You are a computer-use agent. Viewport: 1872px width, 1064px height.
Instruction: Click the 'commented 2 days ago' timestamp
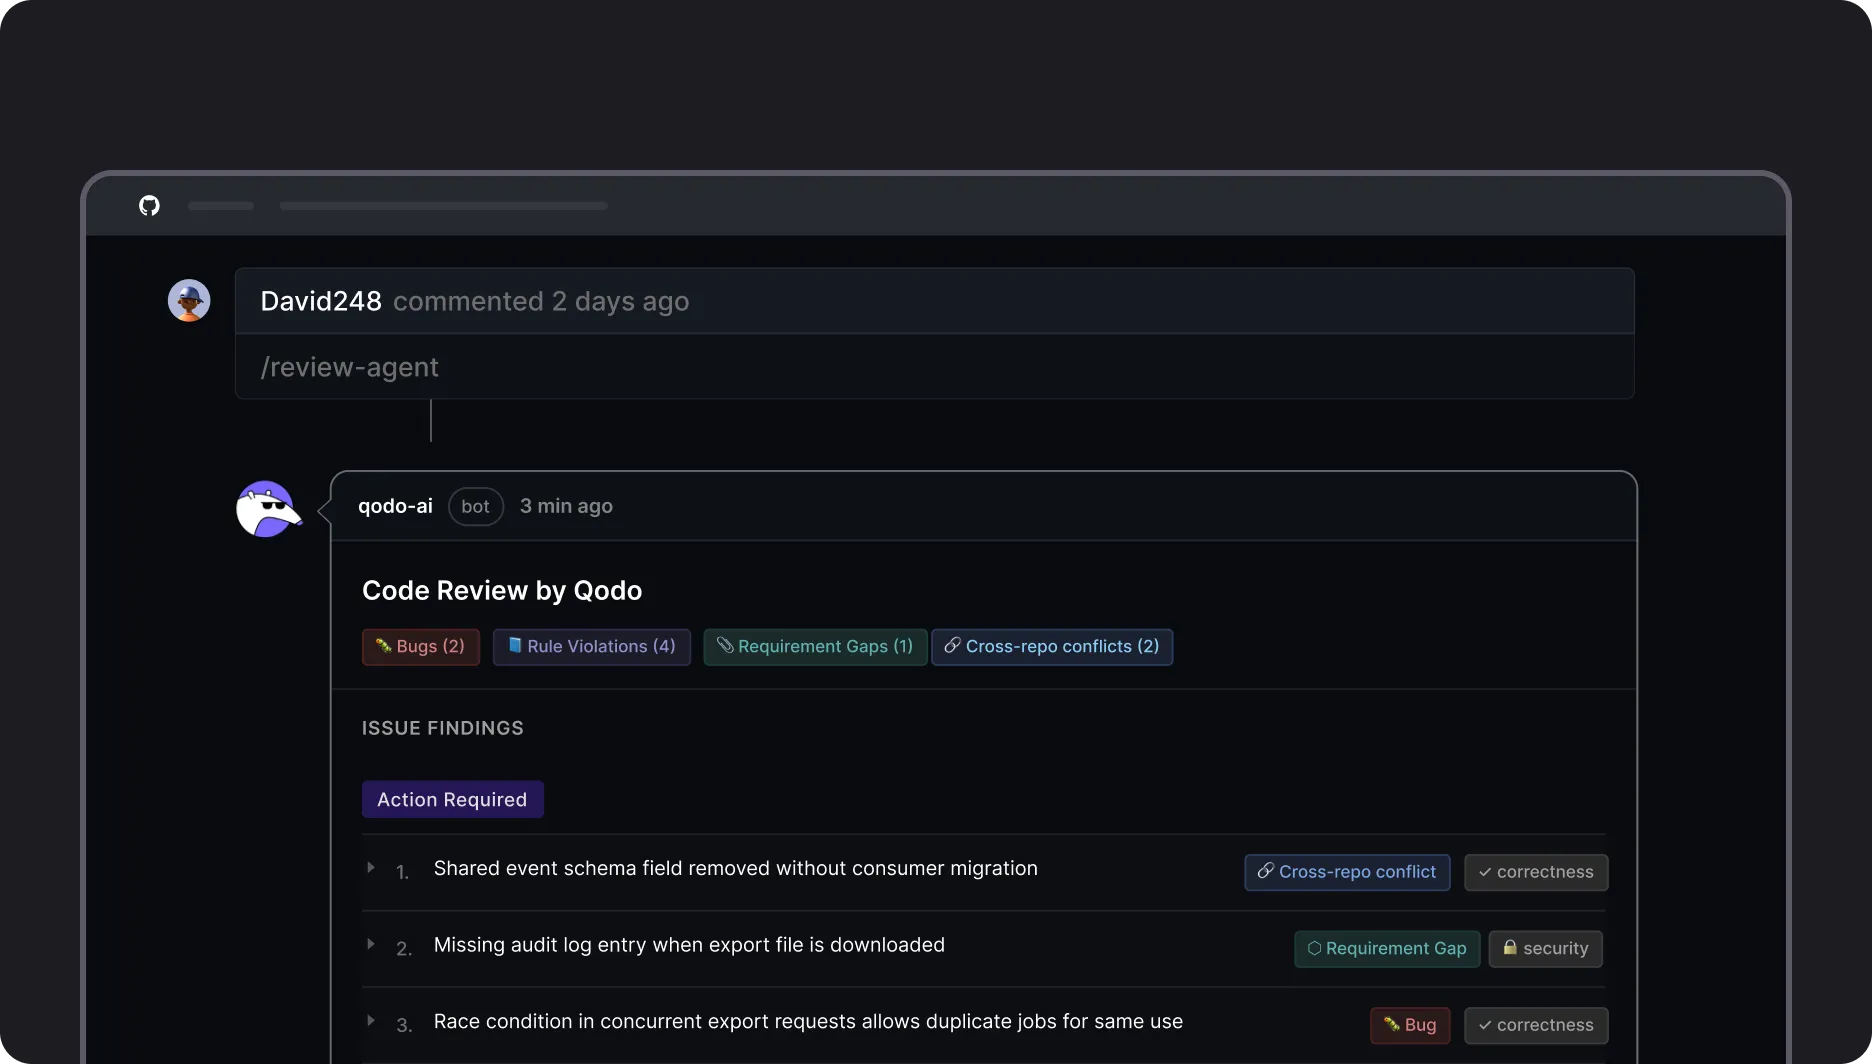541,301
